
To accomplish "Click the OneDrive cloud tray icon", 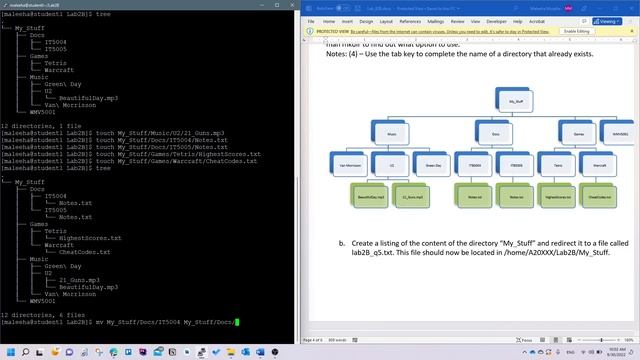I will tap(533, 352).
